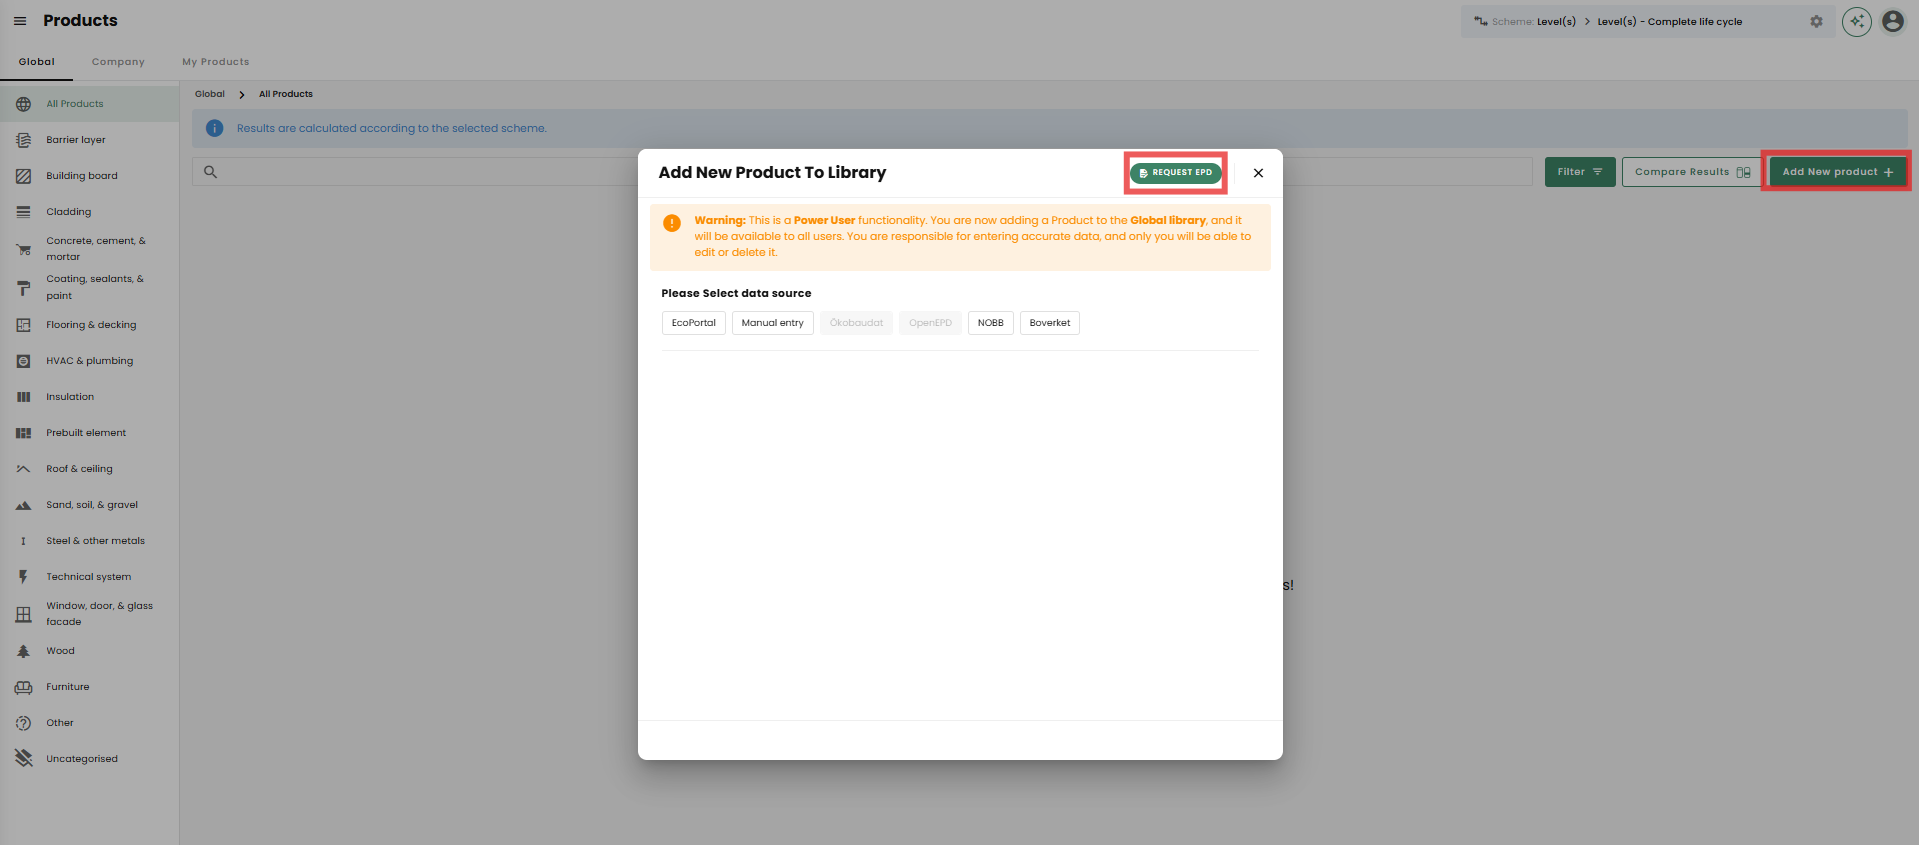The image size is (1919, 845).
Task: Click the Furniture category sofa icon
Action: pos(23,687)
